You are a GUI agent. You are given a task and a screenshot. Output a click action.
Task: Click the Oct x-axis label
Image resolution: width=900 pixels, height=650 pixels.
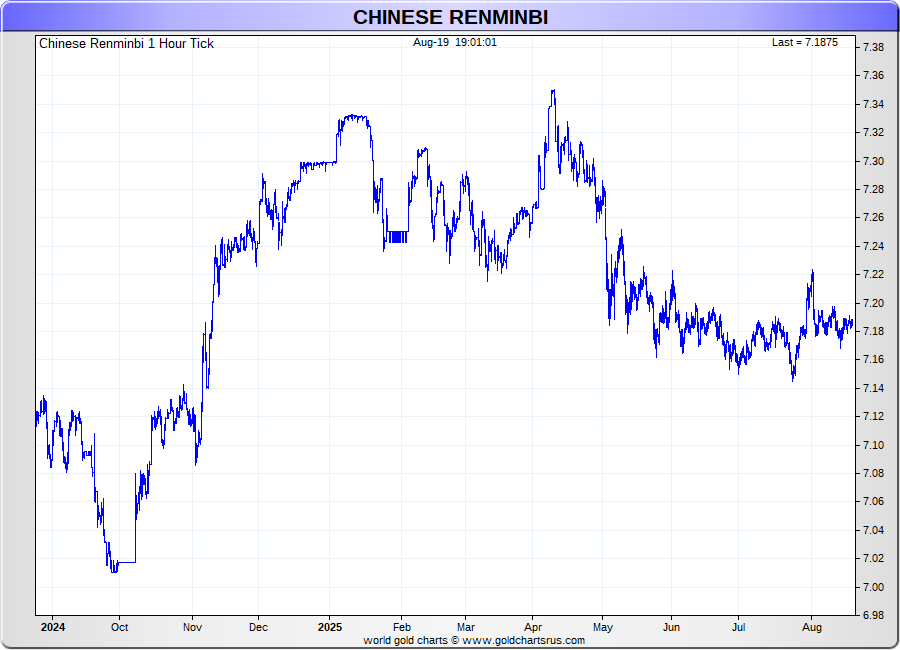(x=119, y=627)
